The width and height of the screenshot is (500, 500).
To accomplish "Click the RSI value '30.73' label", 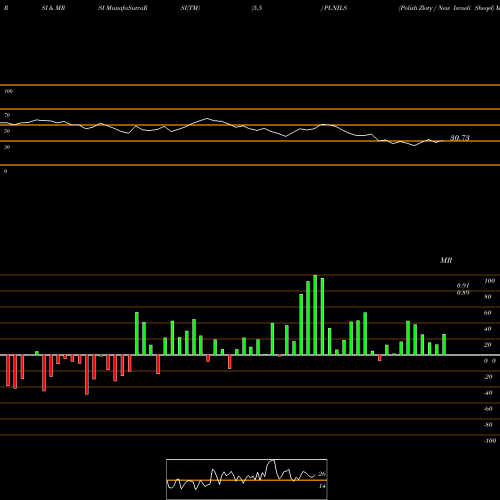I will pyautogui.click(x=460, y=138).
